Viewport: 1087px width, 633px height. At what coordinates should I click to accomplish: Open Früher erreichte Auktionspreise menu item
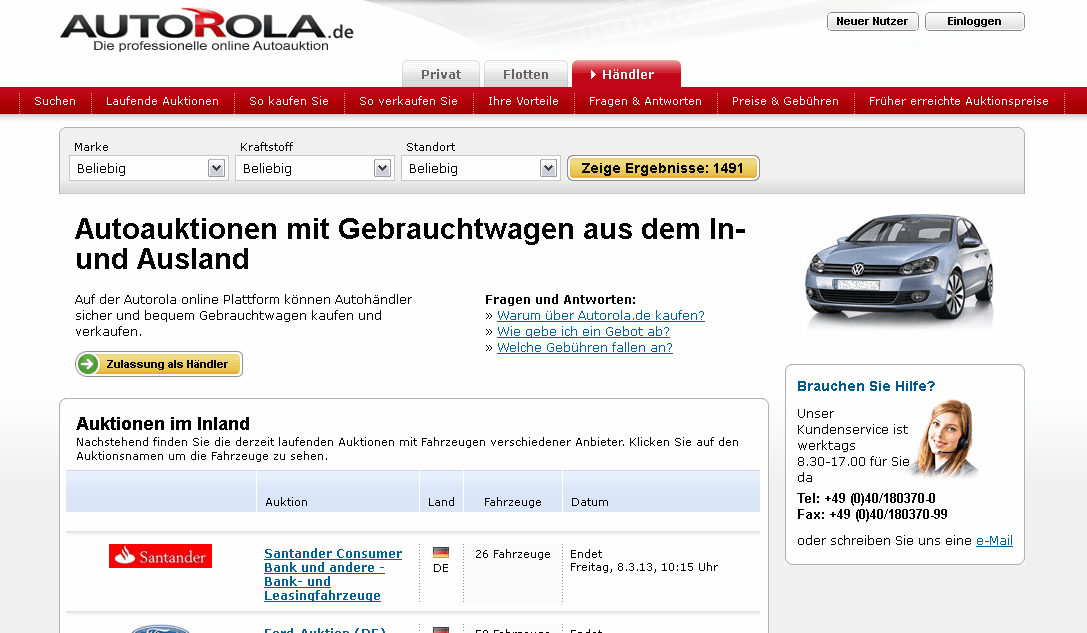tap(959, 101)
